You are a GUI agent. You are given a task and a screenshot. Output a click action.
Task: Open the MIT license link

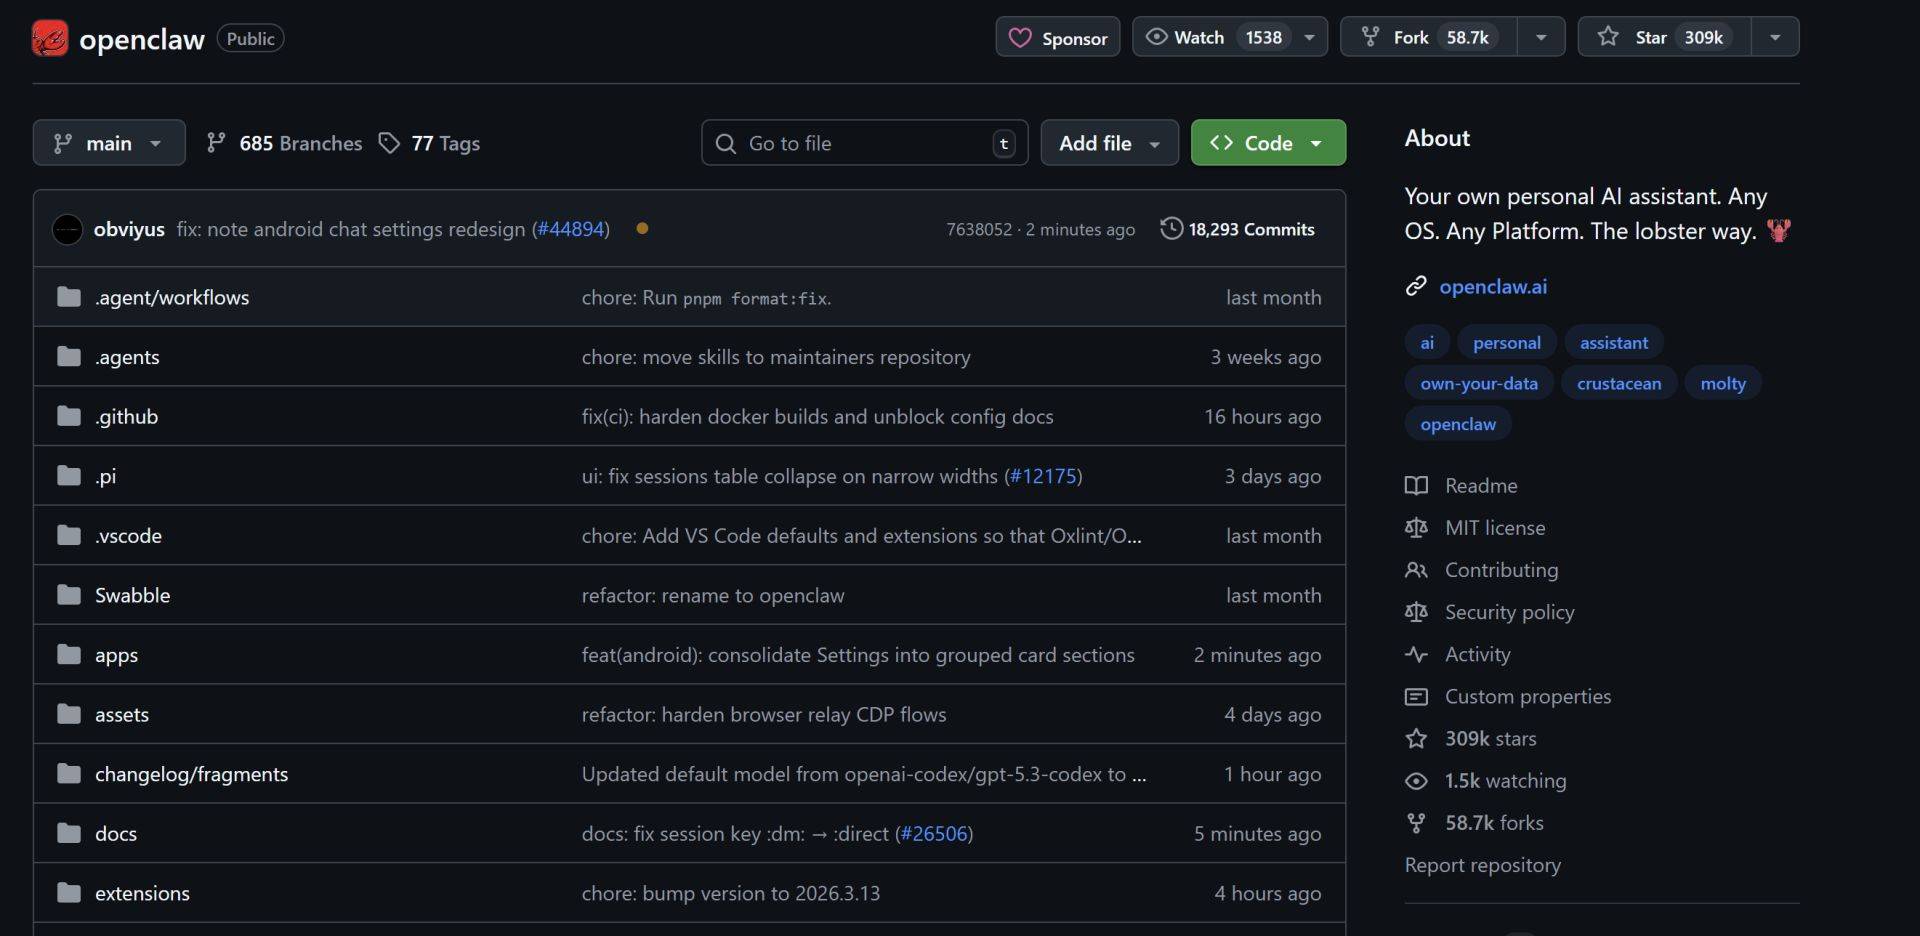(x=1494, y=528)
